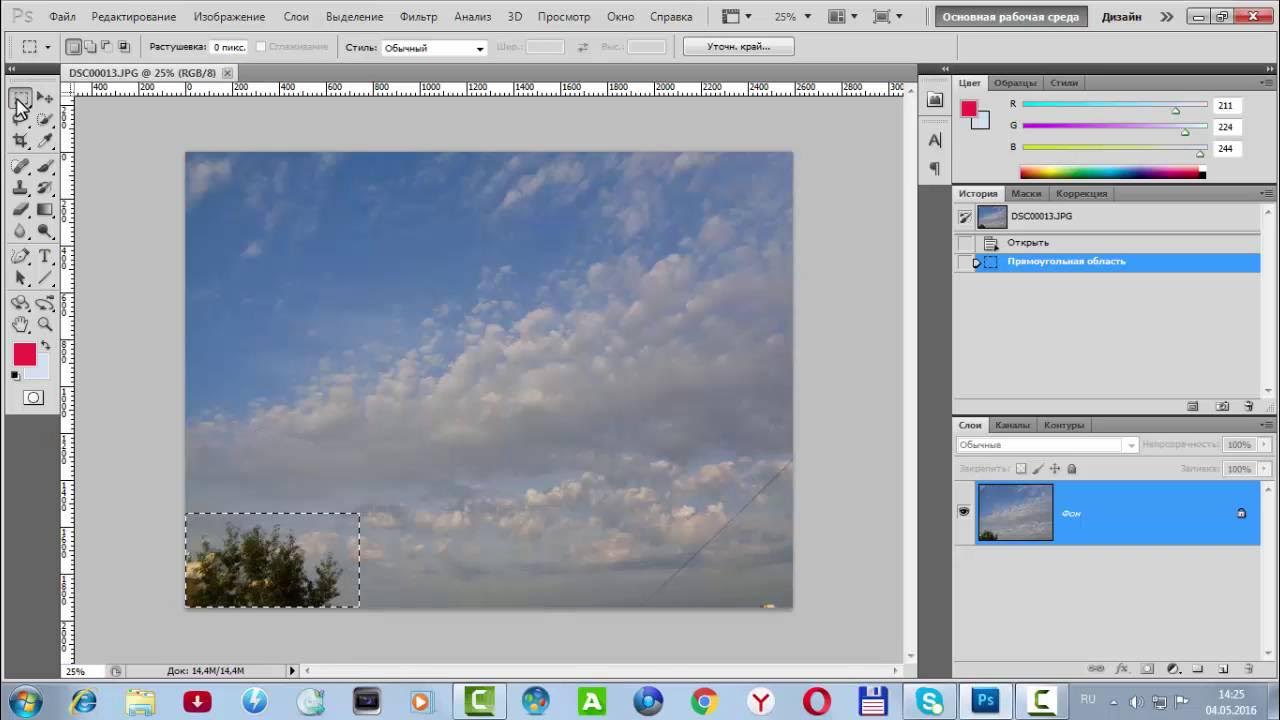This screenshot has width=1280, height=720.
Task: Toggle Сглаживание anti-alias checkbox
Action: click(x=261, y=47)
